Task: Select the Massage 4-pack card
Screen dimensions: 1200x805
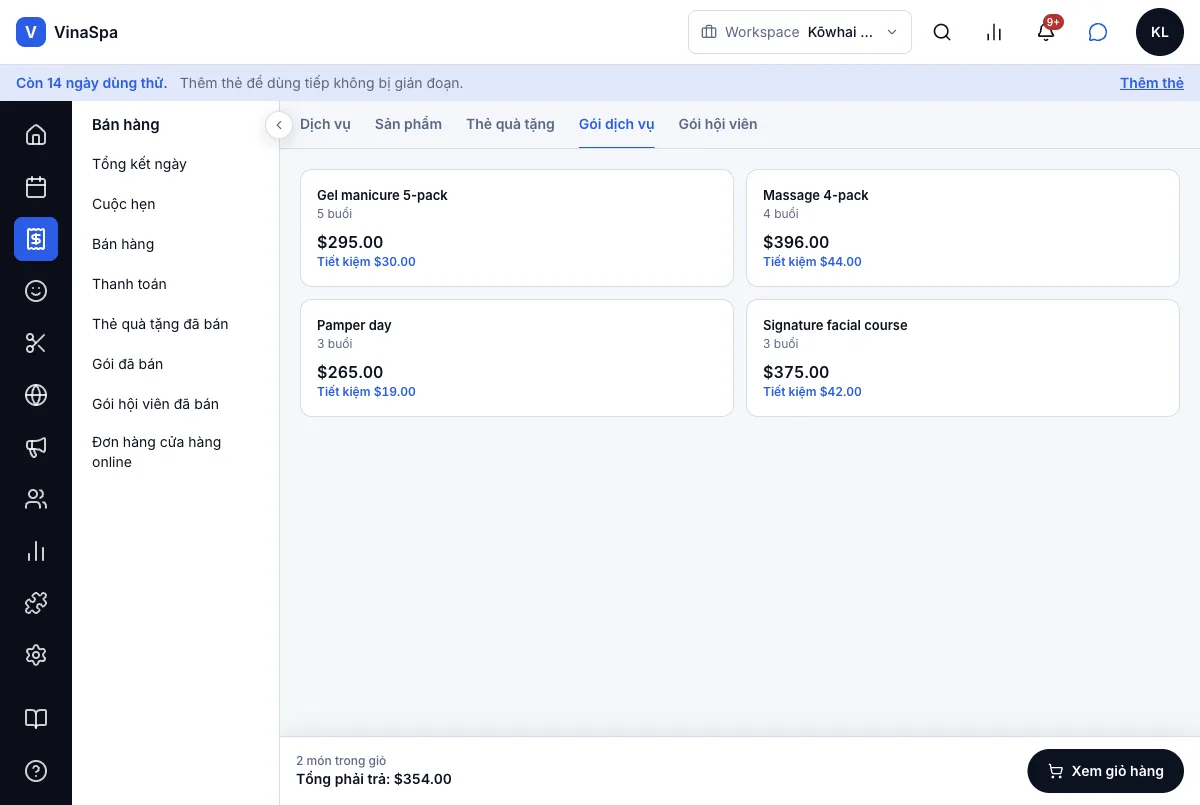Action: (x=963, y=228)
